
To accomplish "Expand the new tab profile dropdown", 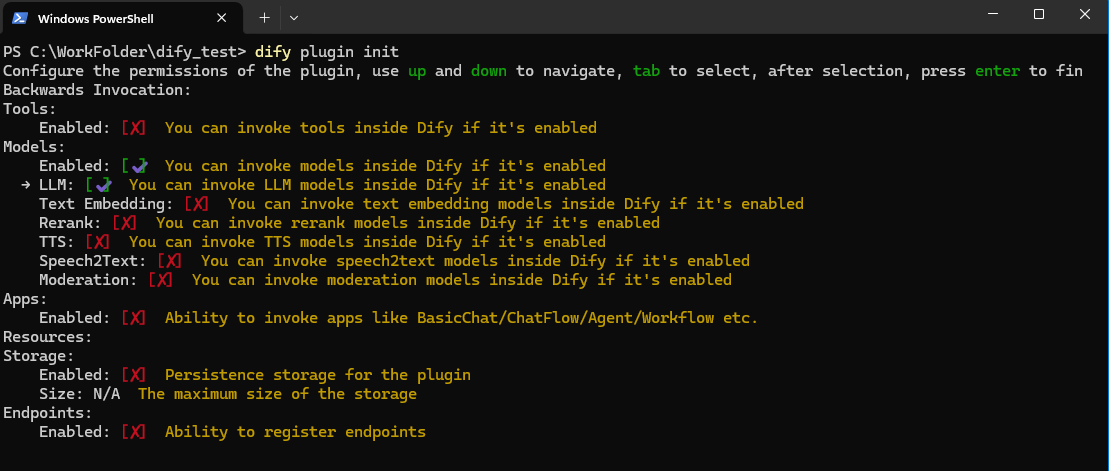I will pyautogui.click(x=294, y=18).
